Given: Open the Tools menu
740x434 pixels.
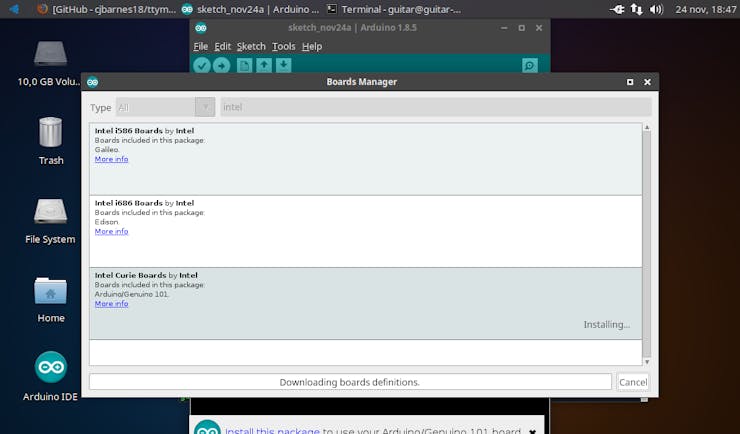Looking at the screenshot, I should click(283, 46).
